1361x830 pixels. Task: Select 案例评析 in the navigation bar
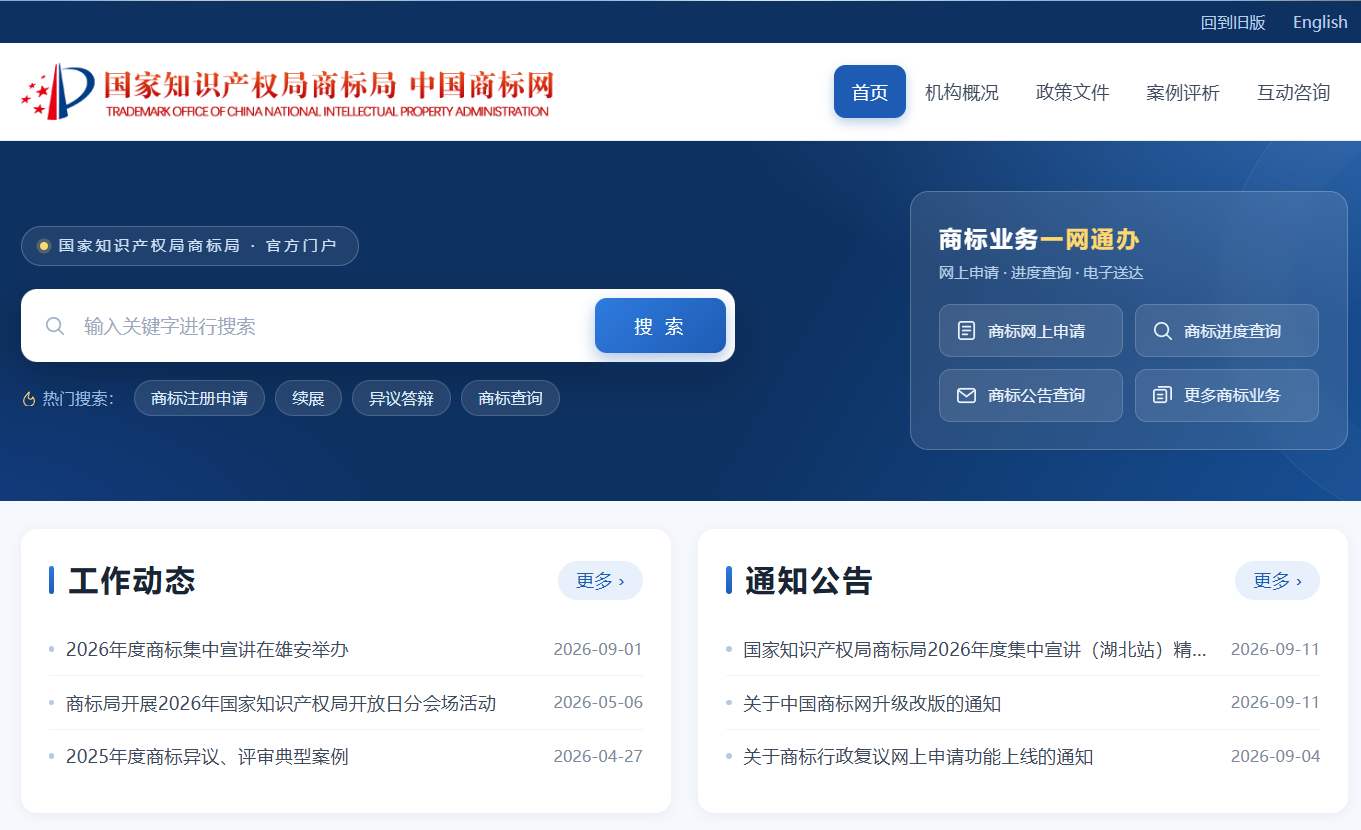1183,92
